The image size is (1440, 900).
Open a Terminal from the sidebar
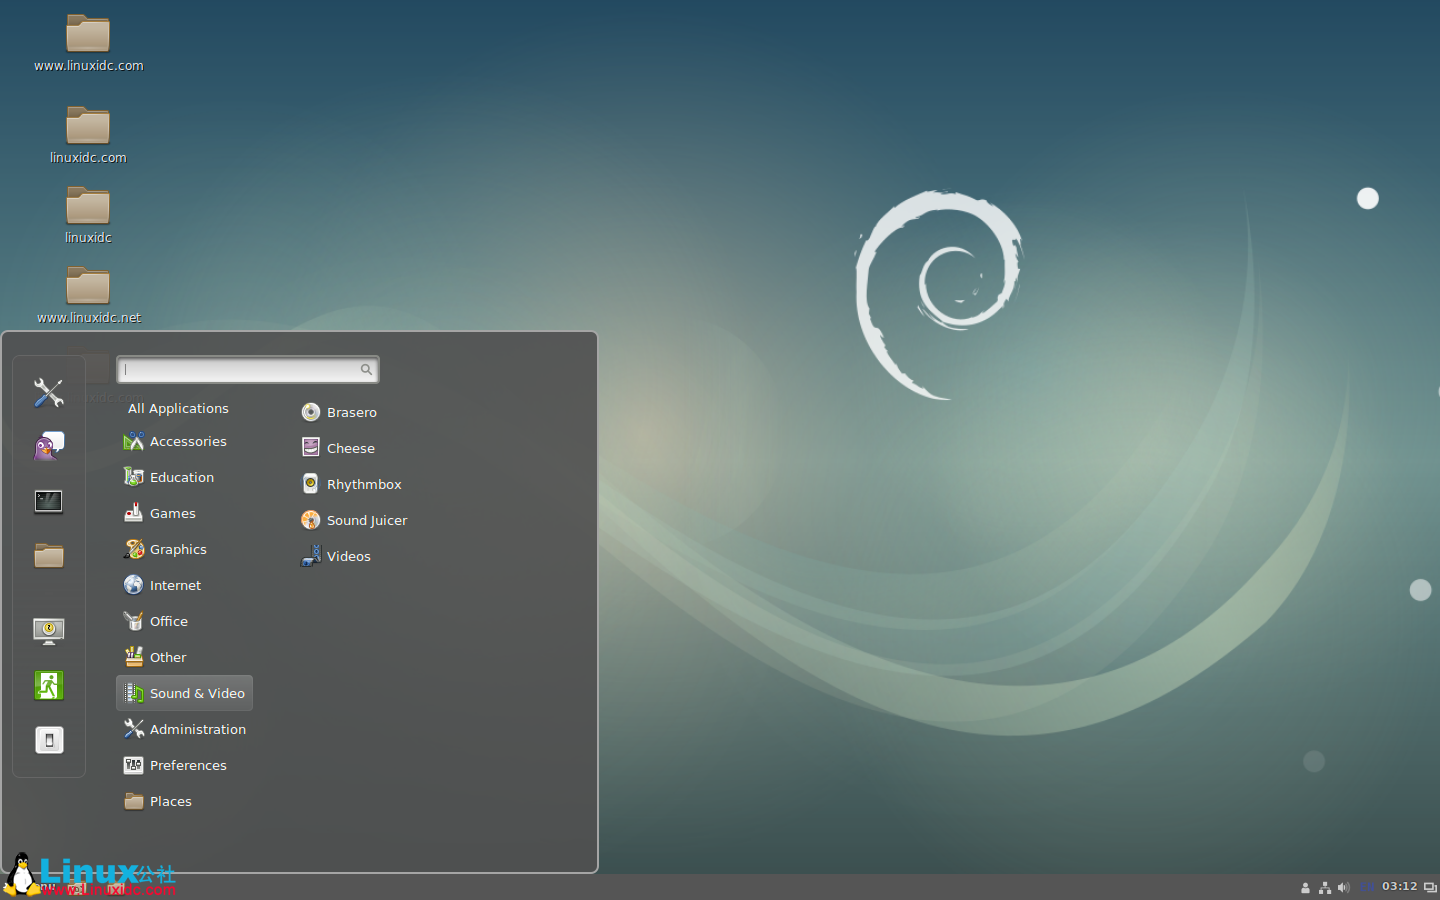click(48, 501)
